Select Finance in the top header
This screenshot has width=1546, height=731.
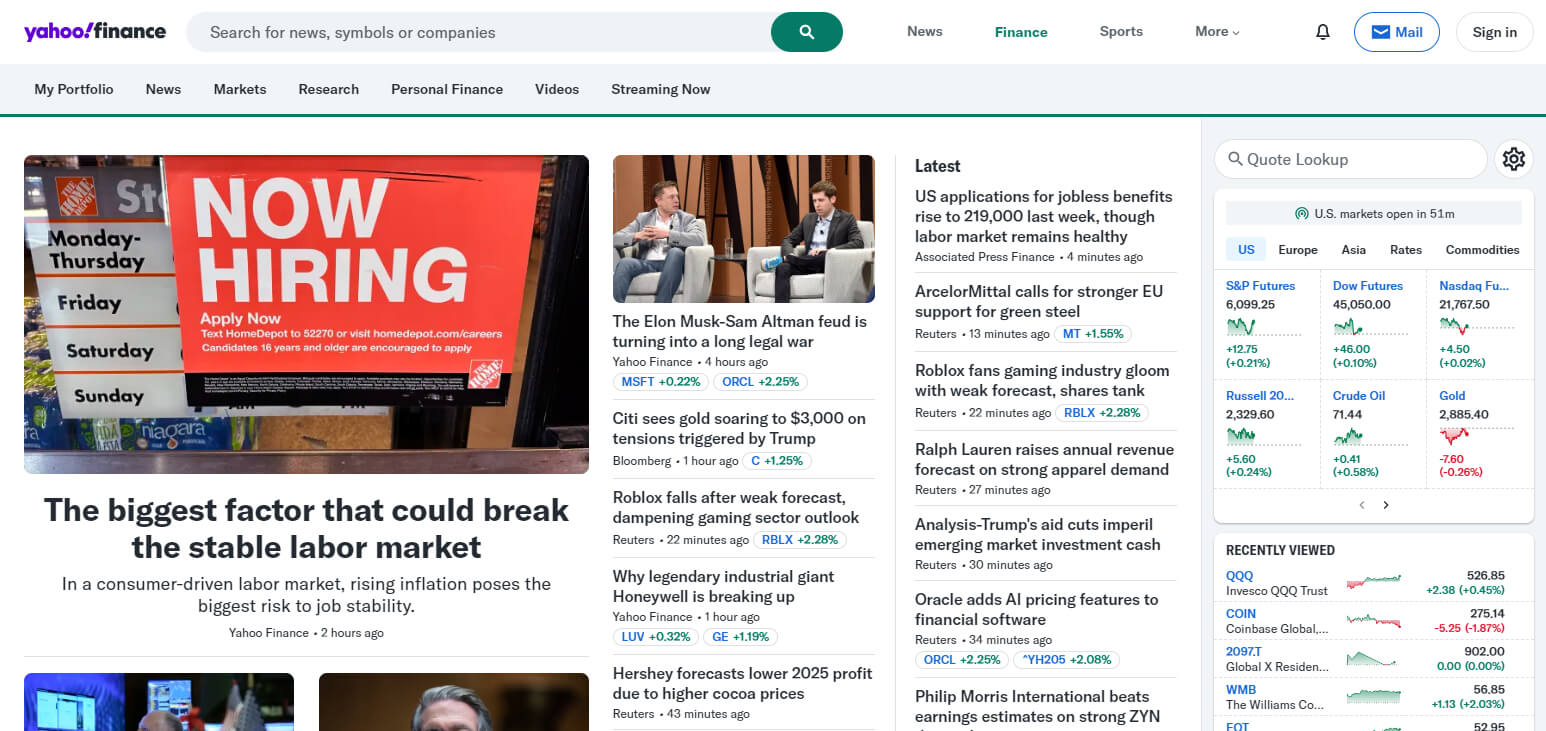point(1021,32)
